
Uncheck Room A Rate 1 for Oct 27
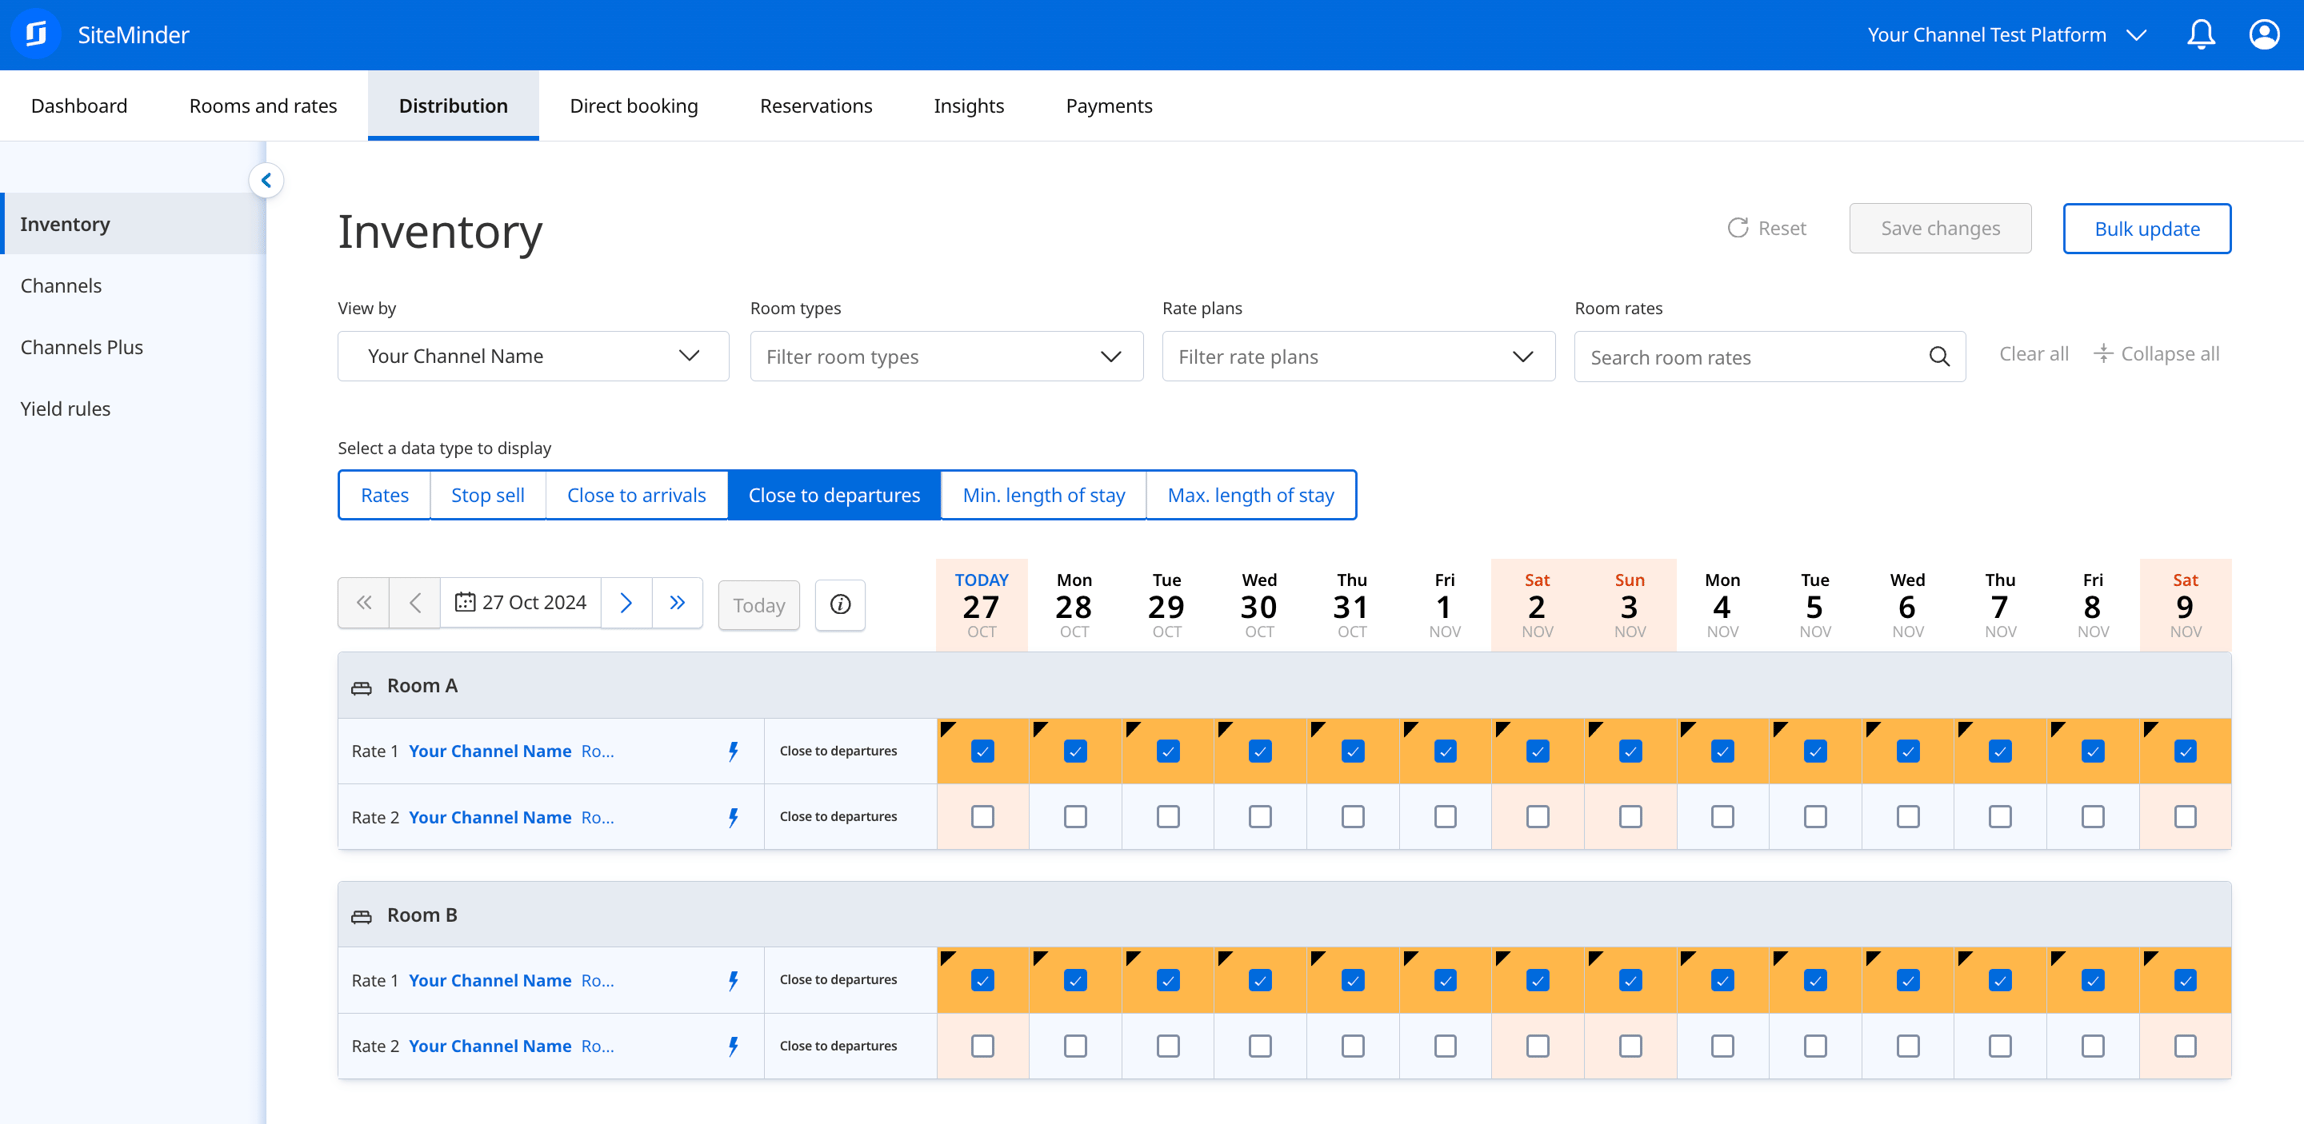pos(982,751)
